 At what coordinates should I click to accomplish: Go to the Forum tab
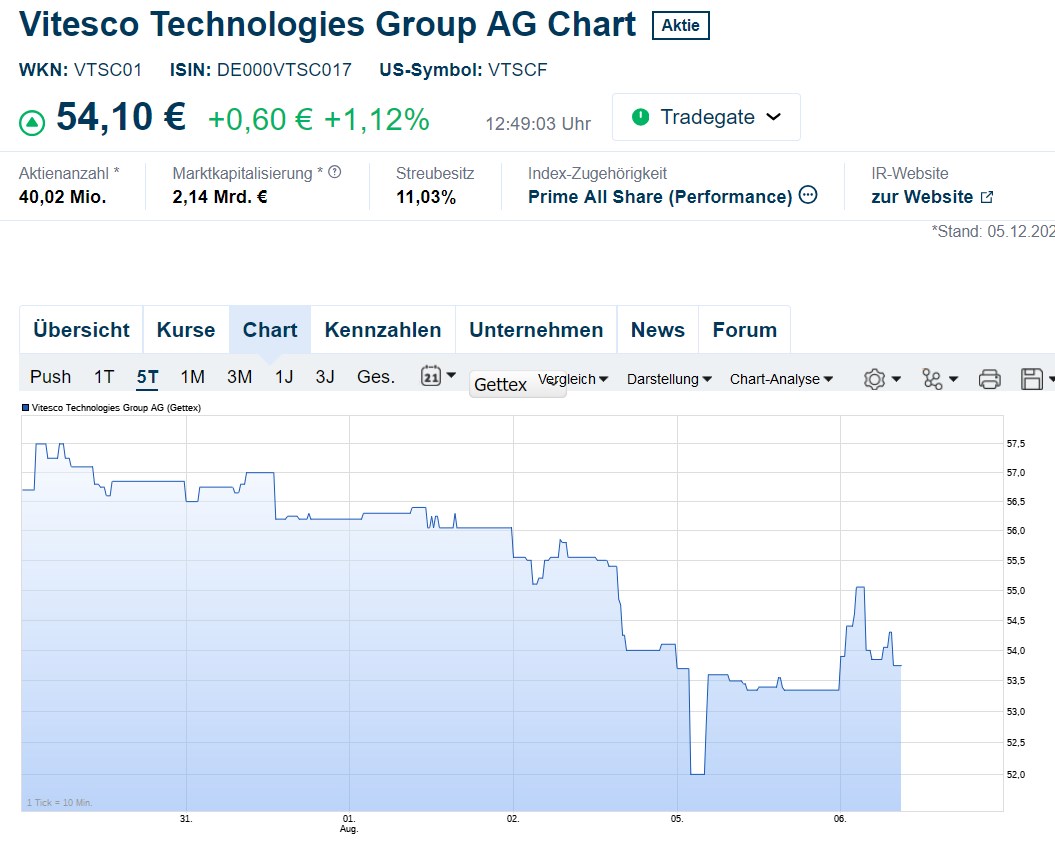744,330
